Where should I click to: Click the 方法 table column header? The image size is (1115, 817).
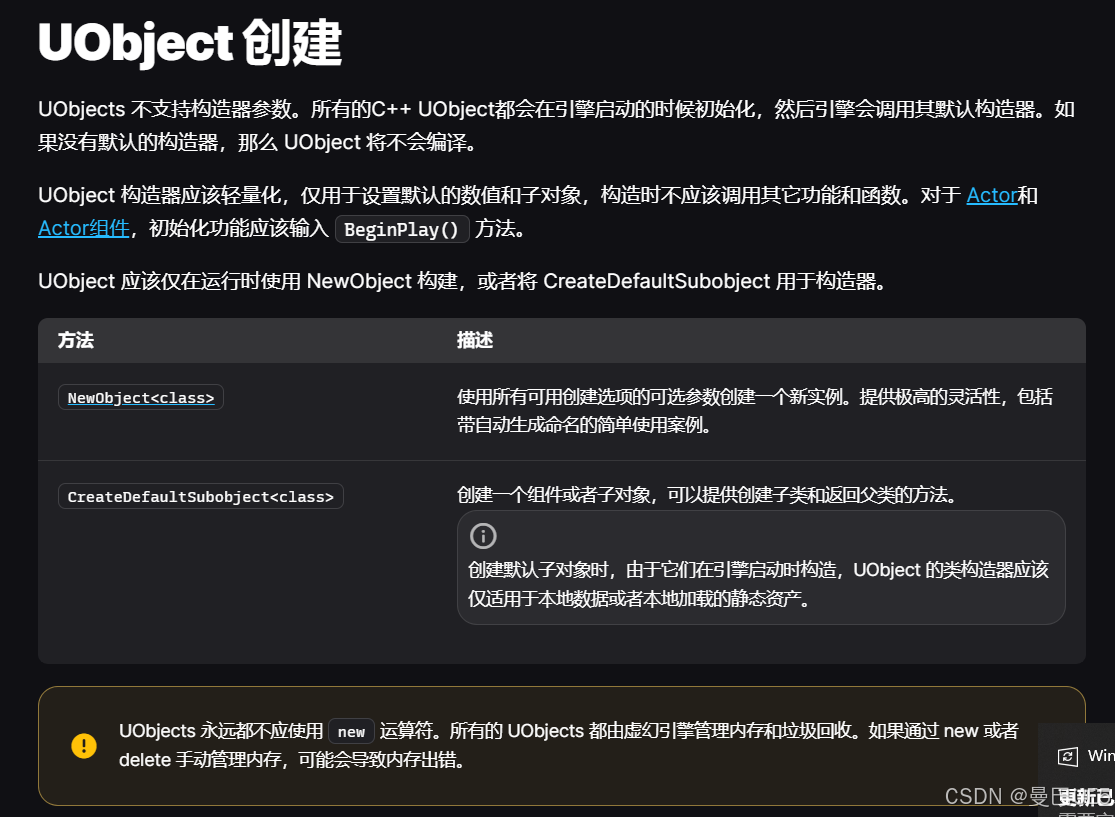[76, 340]
